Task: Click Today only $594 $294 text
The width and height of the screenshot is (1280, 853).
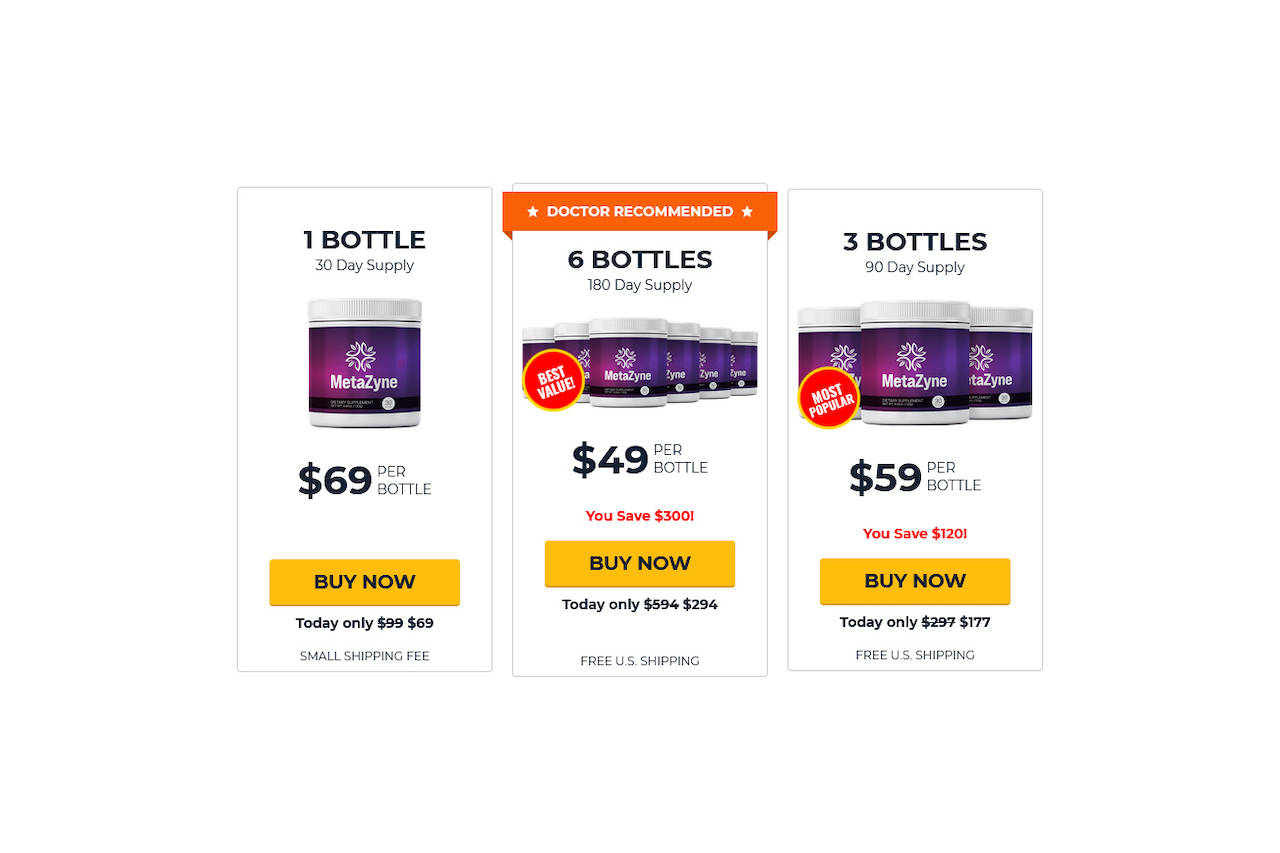Action: pos(640,605)
